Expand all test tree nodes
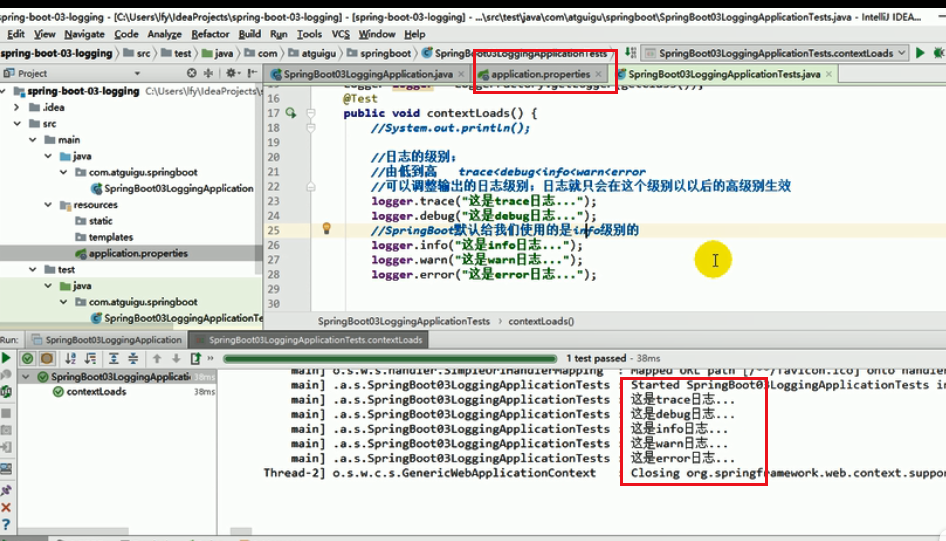 pos(113,358)
